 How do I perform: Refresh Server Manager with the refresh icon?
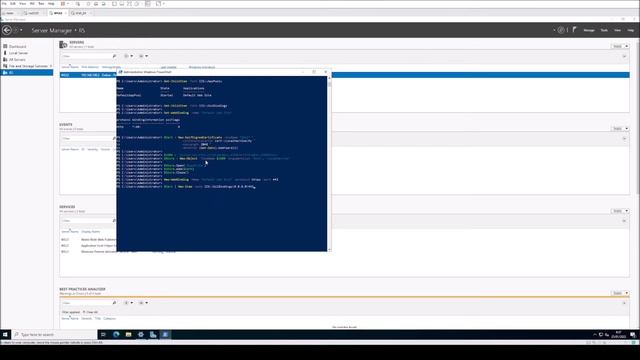(x=561, y=30)
